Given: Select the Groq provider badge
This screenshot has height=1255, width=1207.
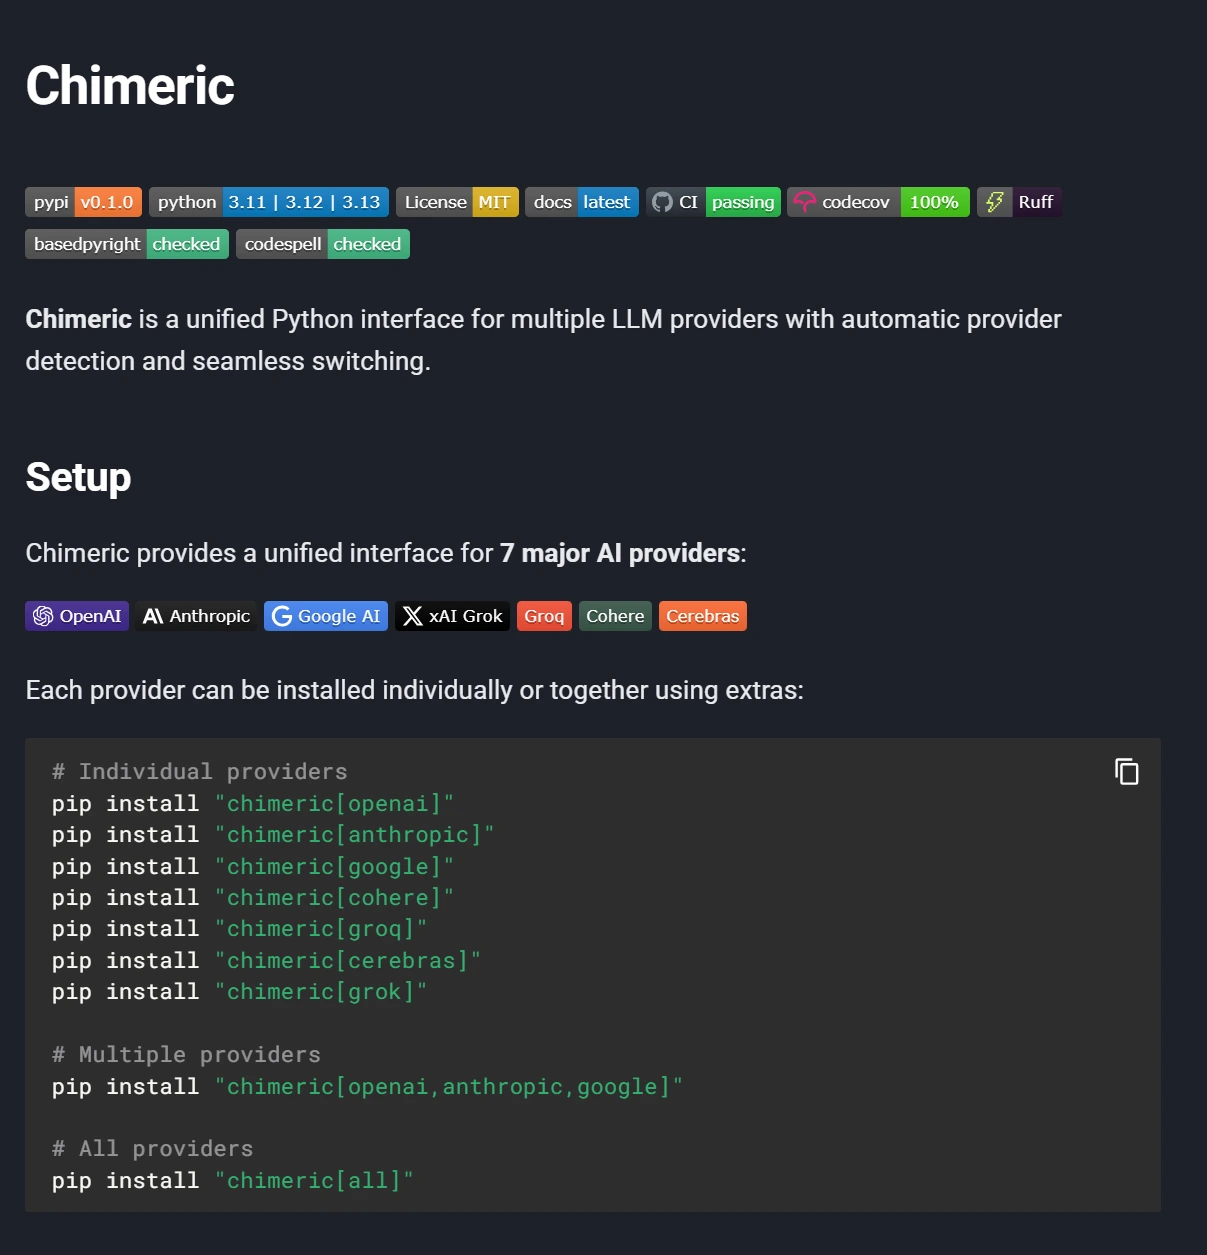Looking at the screenshot, I should pos(544,615).
